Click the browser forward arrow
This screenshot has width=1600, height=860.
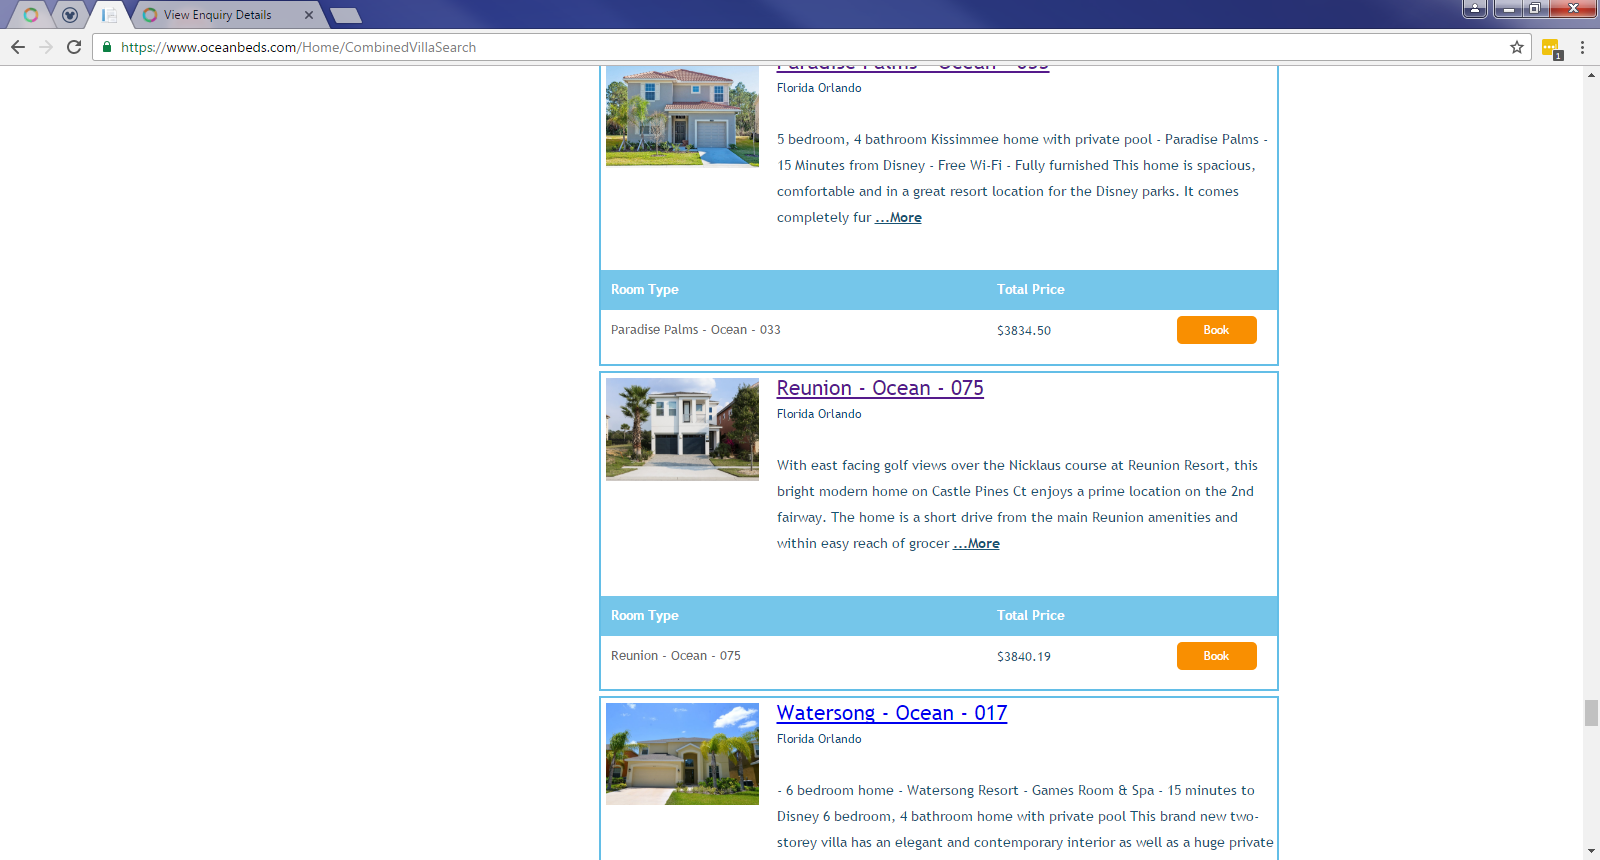coord(46,47)
